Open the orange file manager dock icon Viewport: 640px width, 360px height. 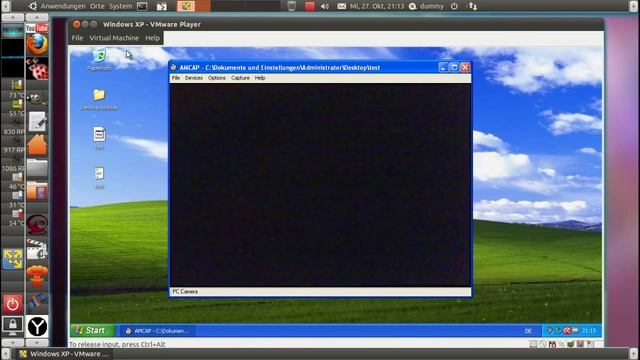(37, 191)
